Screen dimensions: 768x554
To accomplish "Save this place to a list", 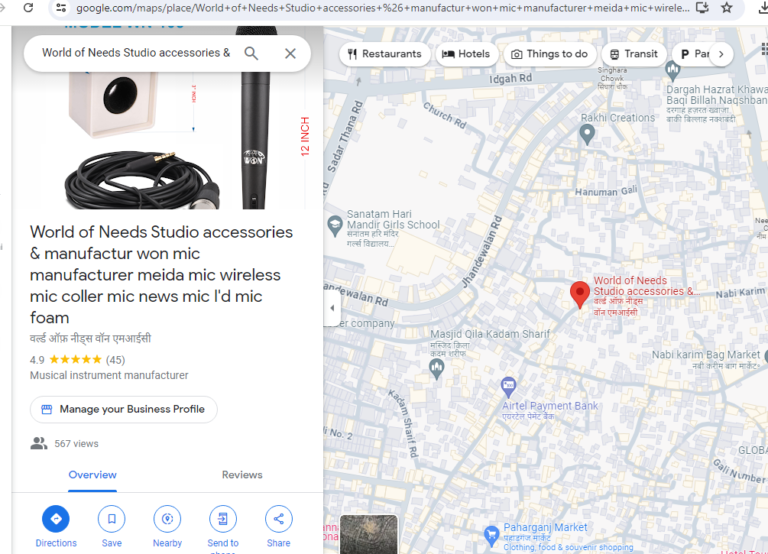I will click(x=112, y=519).
